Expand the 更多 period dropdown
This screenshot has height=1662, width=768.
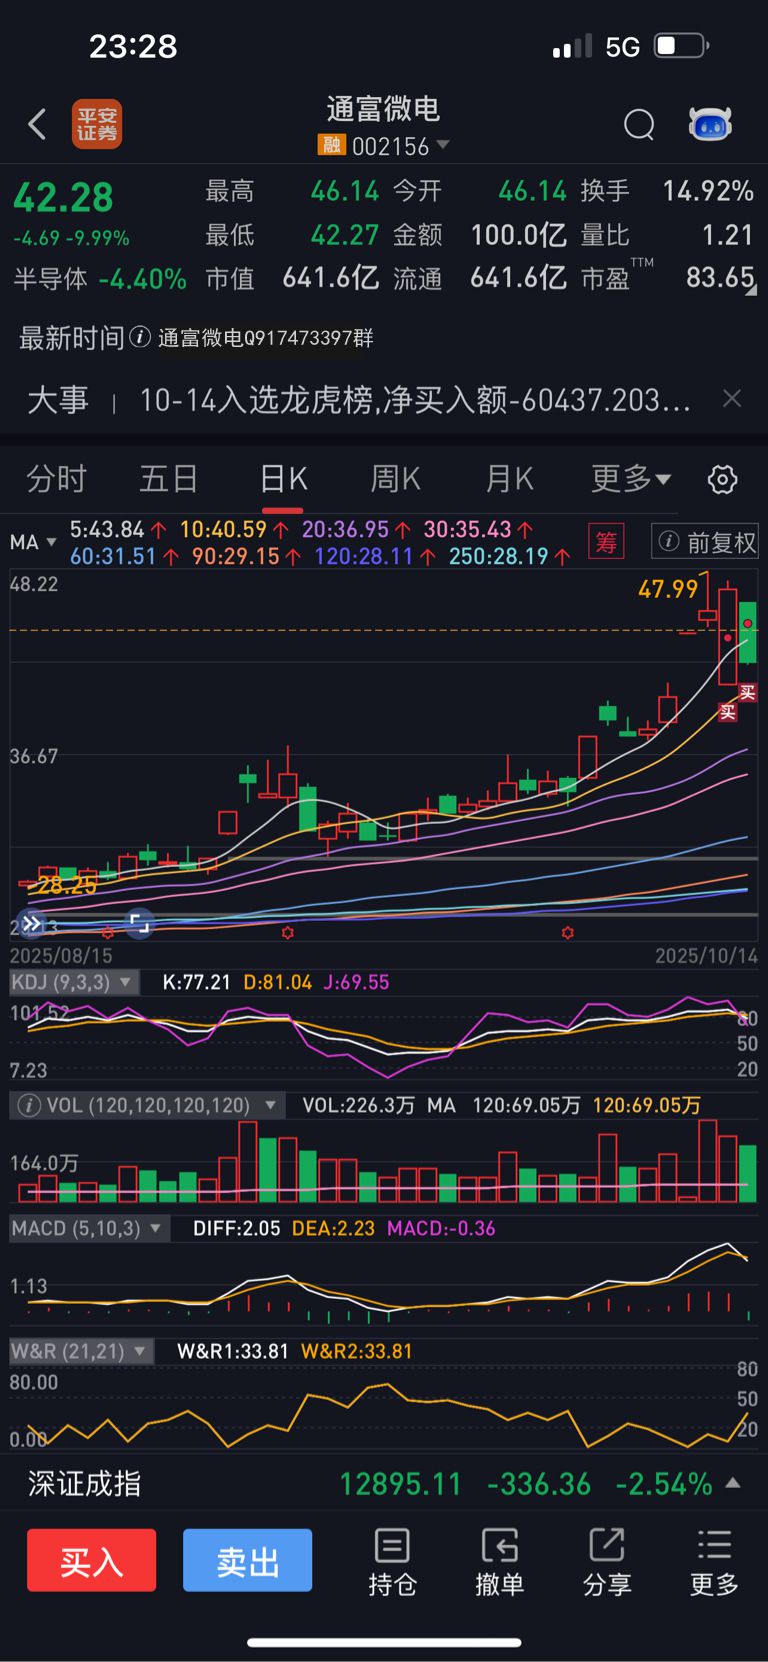[x=630, y=479]
